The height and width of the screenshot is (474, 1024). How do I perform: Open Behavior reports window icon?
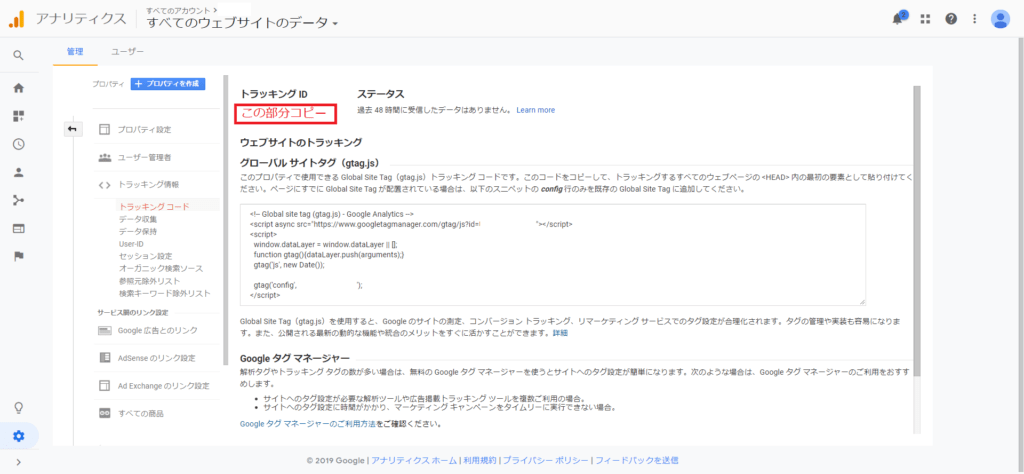(x=18, y=229)
